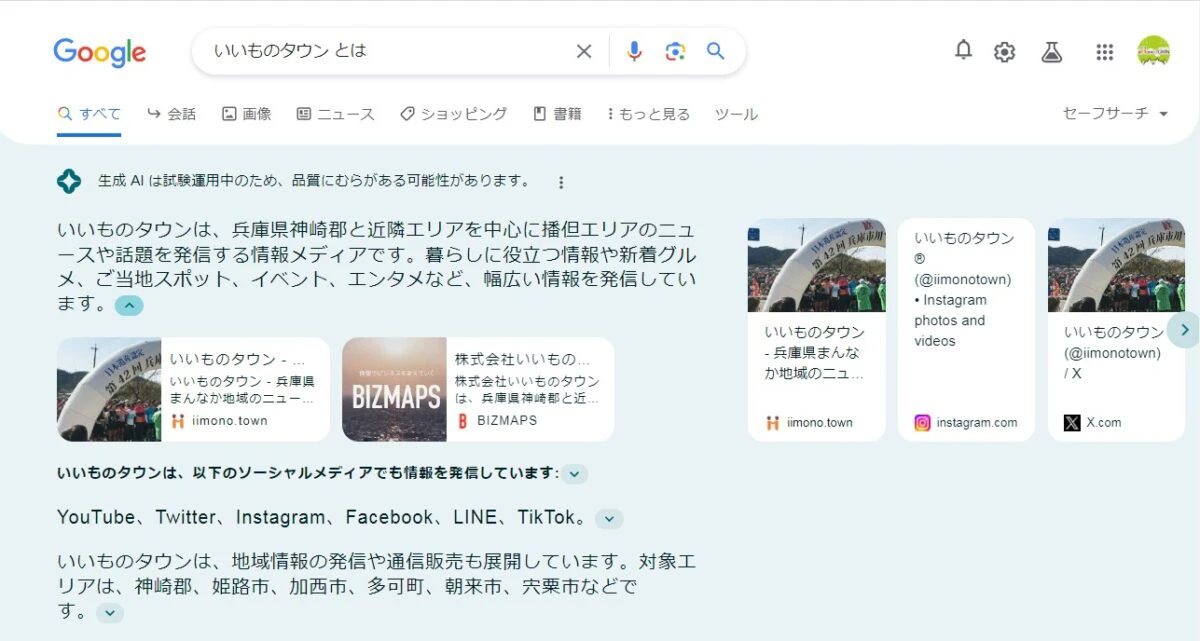Screen dimensions: 1200x641
Task: Click the text YouTube、Twitter、Instagram、Facebook、LINE、TikTok
Action: click(321, 518)
